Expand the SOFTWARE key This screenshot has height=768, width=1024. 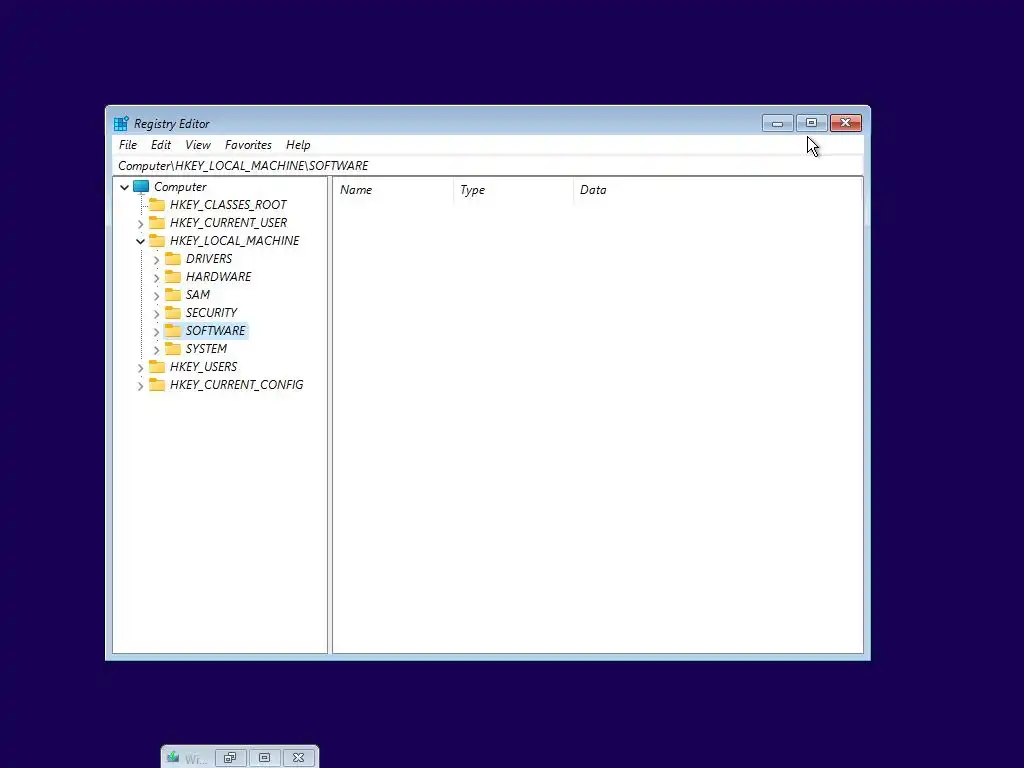(x=156, y=331)
